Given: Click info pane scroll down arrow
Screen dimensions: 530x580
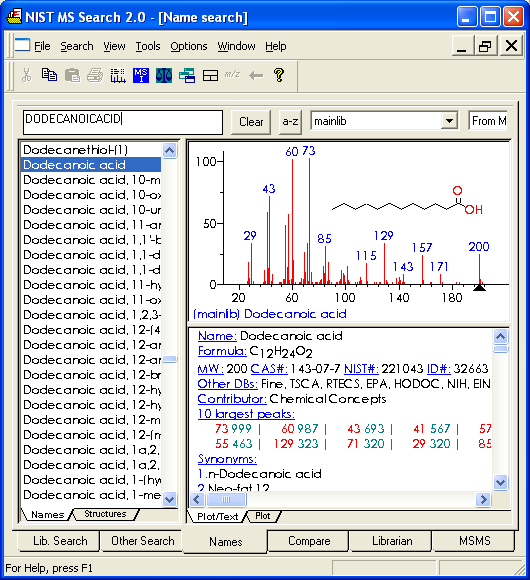Looking at the screenshot, I should 500,482.
